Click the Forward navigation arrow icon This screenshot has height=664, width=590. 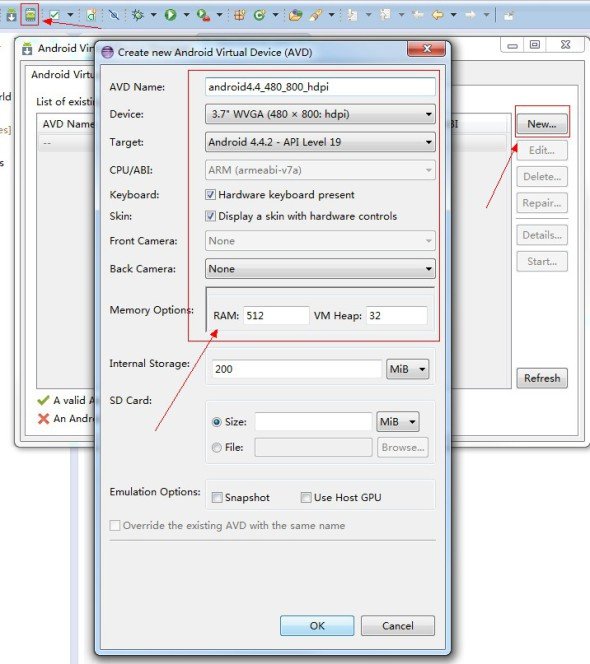(471, 15)
